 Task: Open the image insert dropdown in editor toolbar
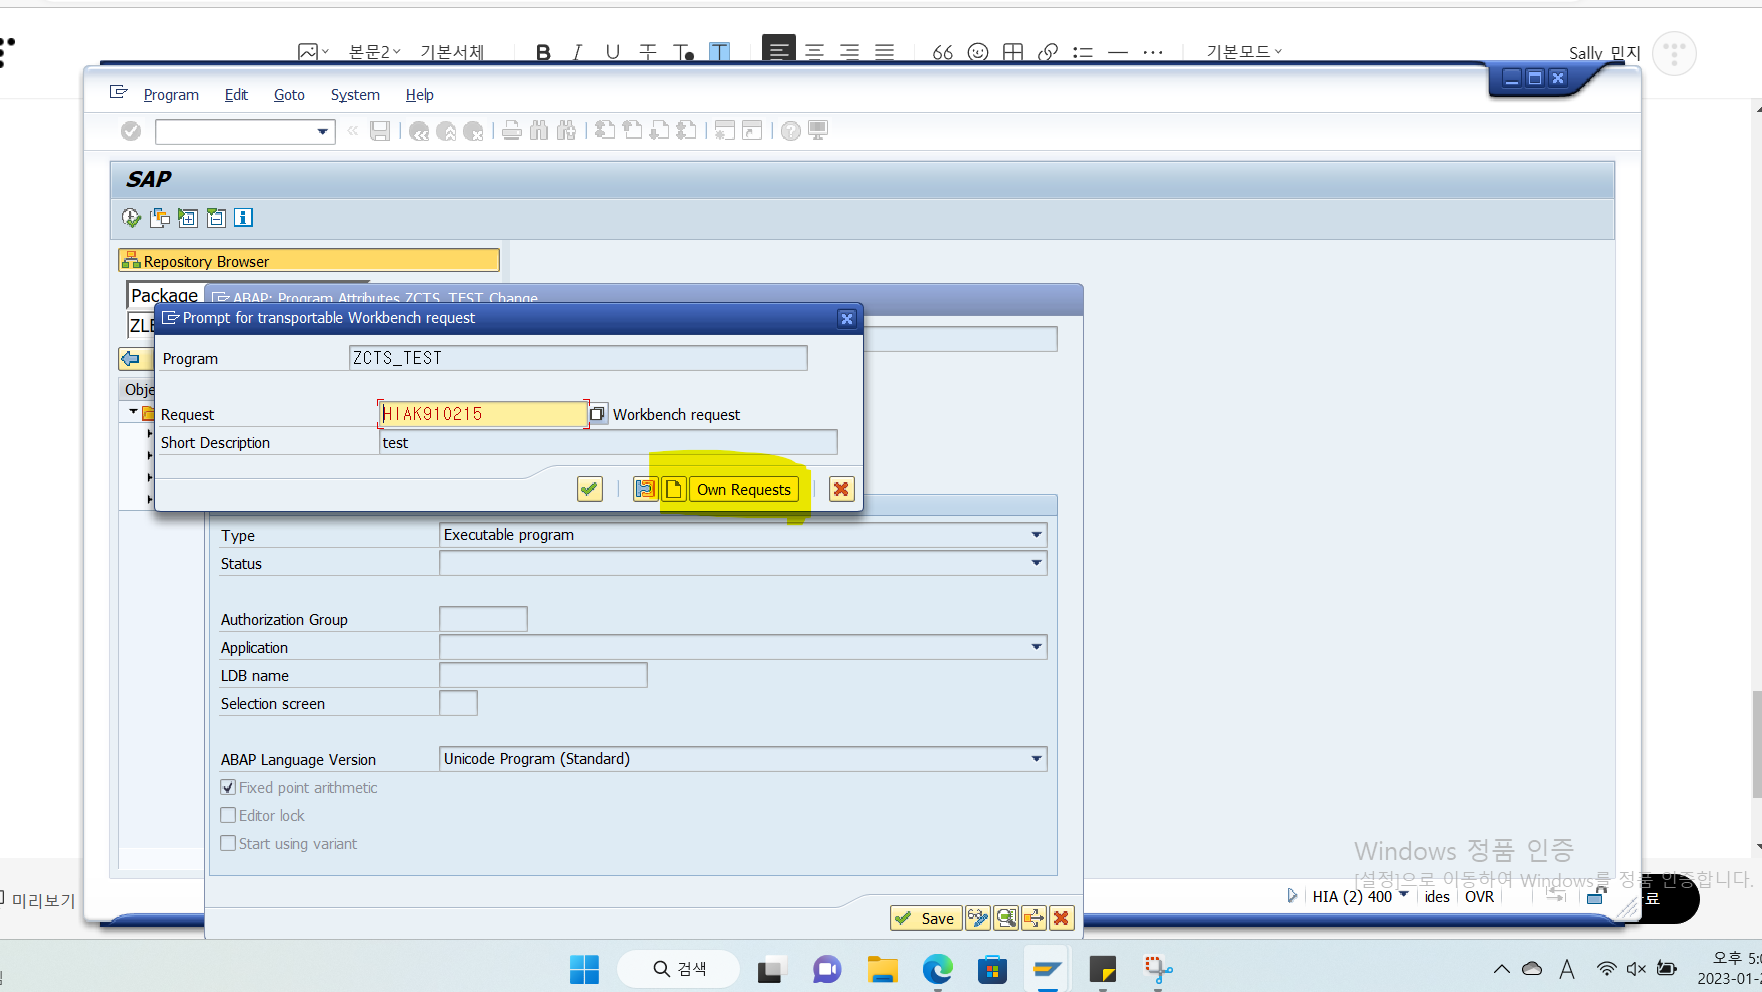click(313, 51)
